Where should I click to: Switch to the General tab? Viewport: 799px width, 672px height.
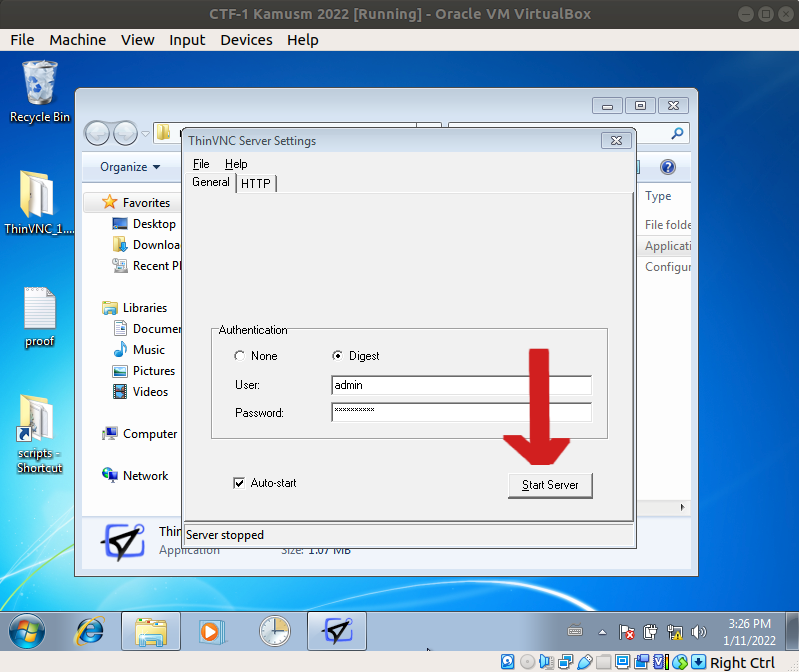click(211, 182)
